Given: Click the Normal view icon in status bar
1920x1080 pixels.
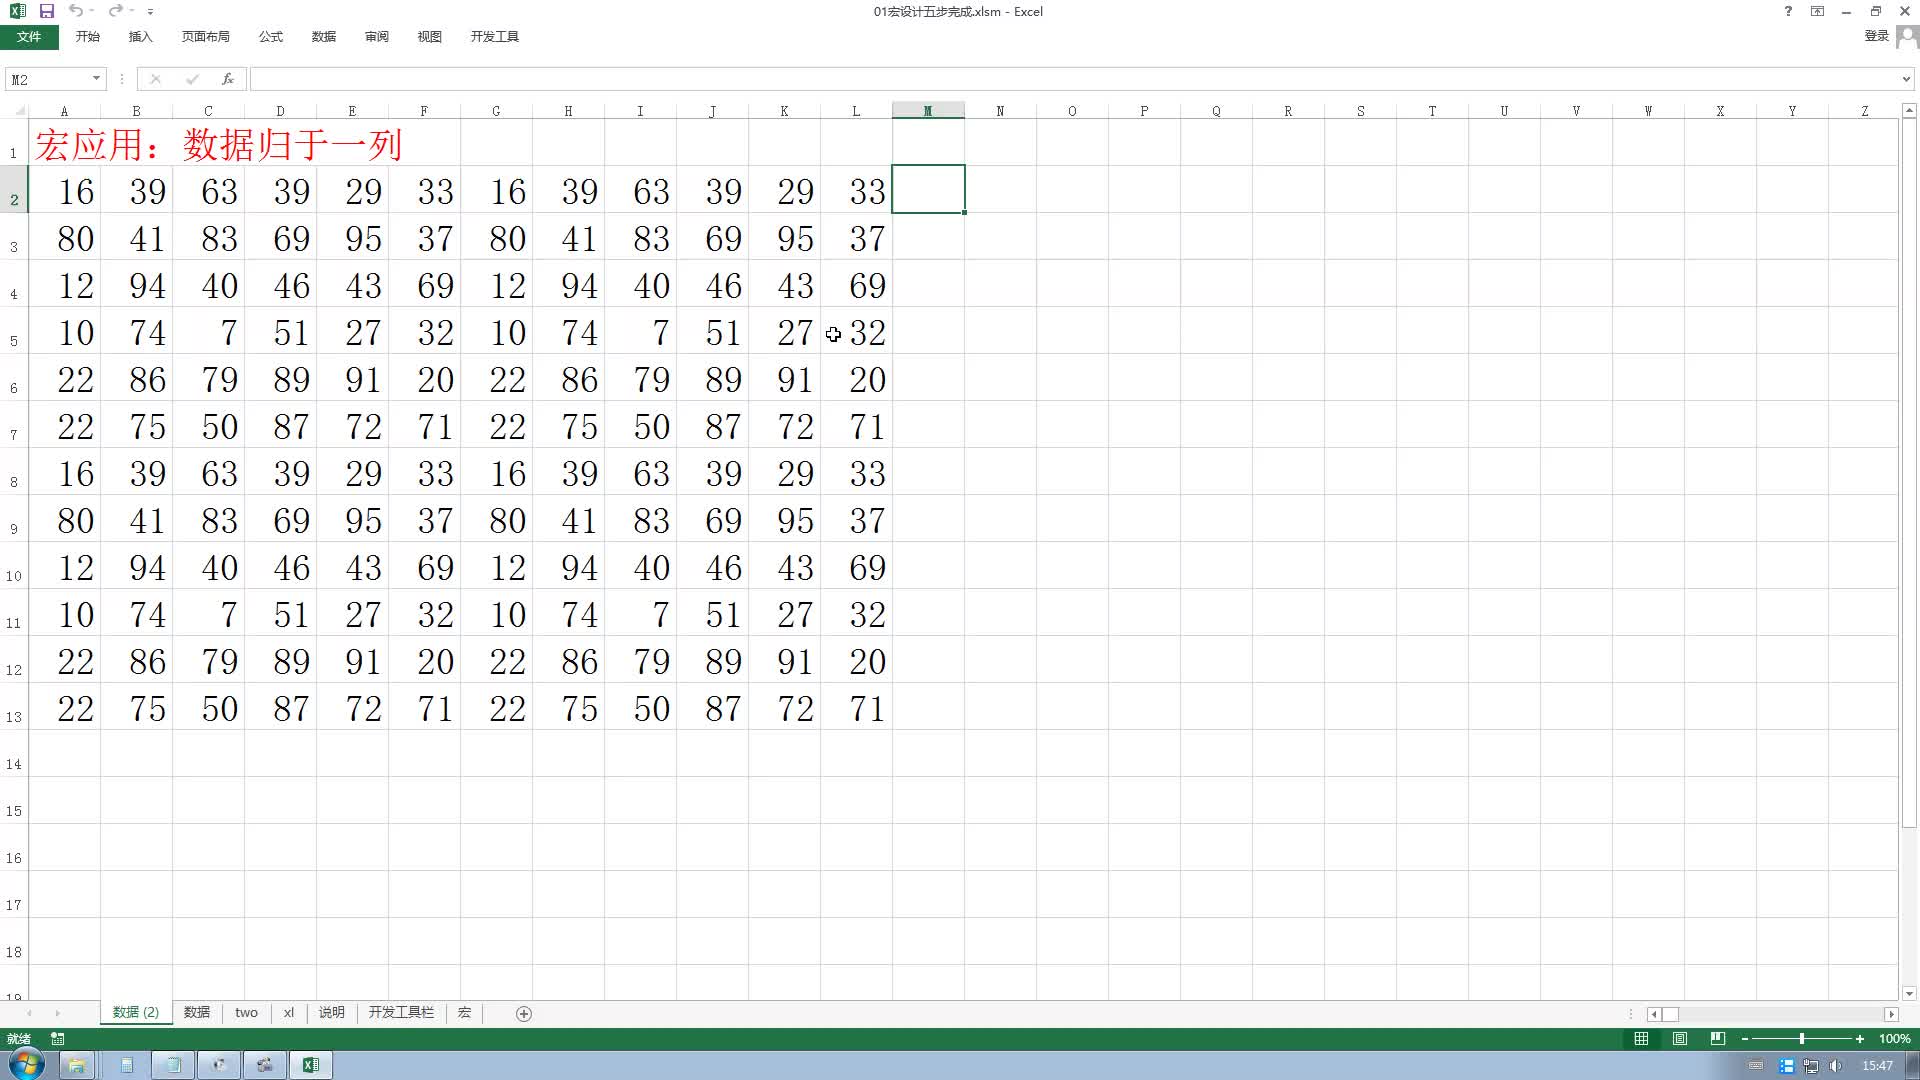Looking at the screenshot, I should click(x=1640, y=1038).
